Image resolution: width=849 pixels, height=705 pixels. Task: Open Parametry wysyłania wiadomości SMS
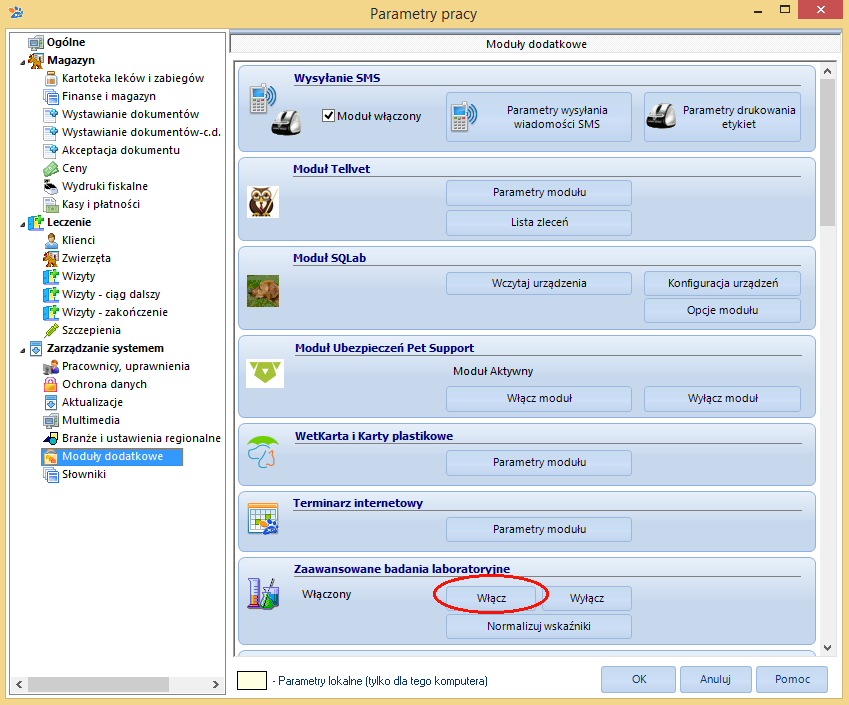[539, 117]
